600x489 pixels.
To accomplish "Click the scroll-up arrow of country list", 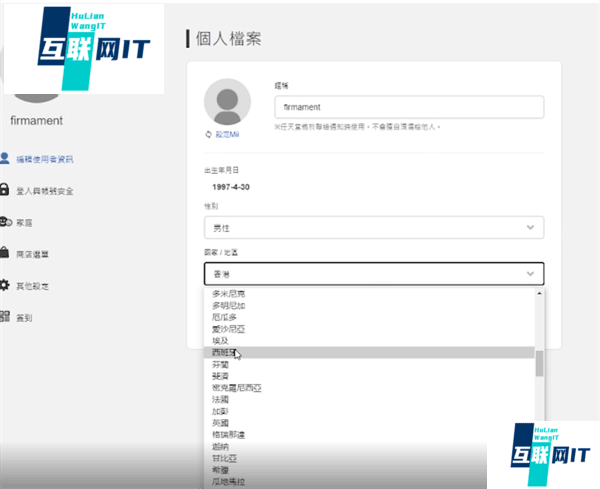I will tap(540, 293).
